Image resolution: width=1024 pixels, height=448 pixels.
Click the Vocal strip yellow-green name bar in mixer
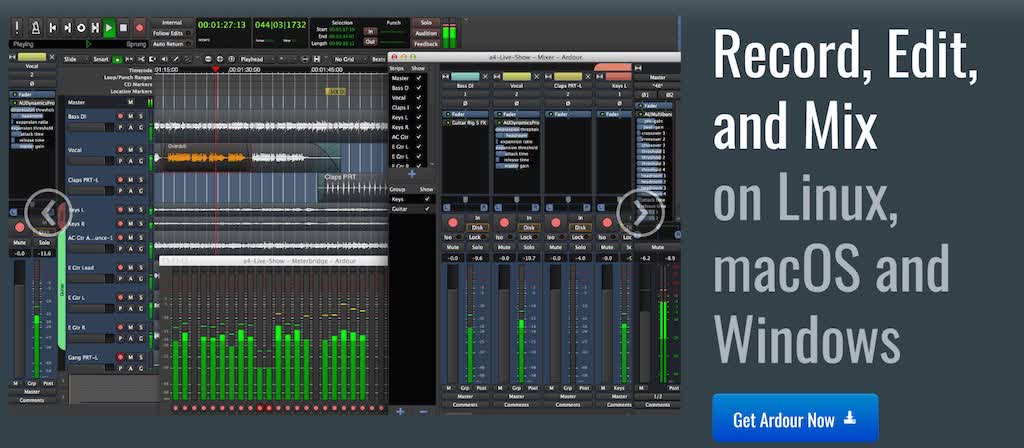tap(517, 76)
